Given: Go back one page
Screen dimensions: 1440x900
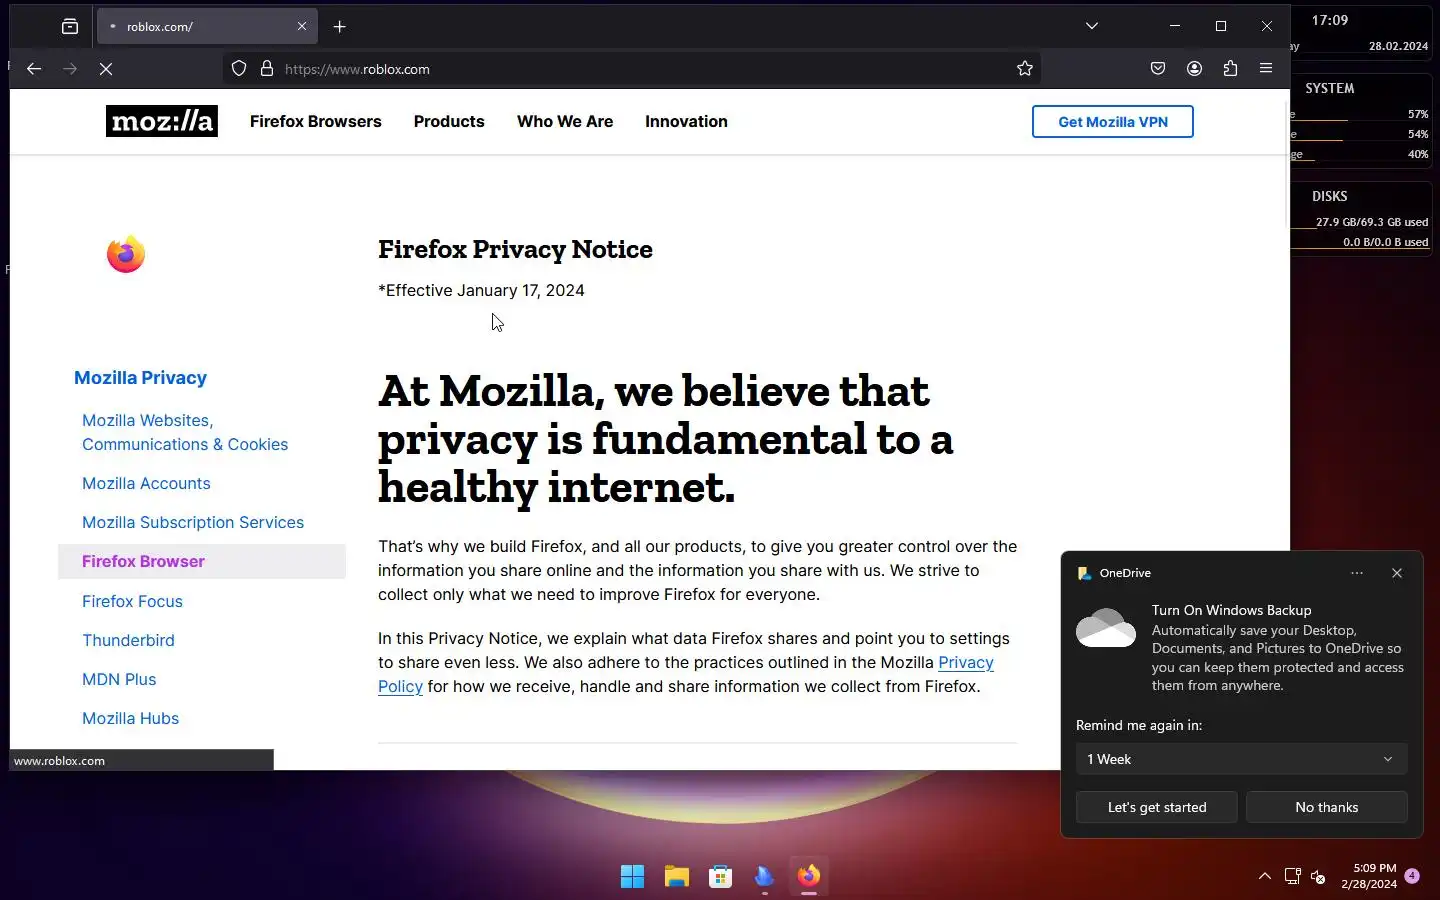Looking at the screenshot, I should (x=34, y=69).
